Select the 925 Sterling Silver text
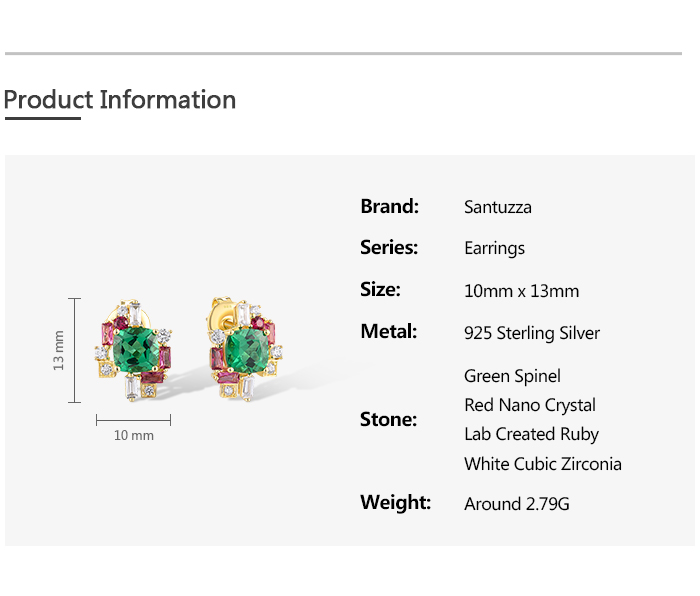Image resolution: width=700 pixels, height=596 pixels. pyautogui.click(x=532, y=333)
